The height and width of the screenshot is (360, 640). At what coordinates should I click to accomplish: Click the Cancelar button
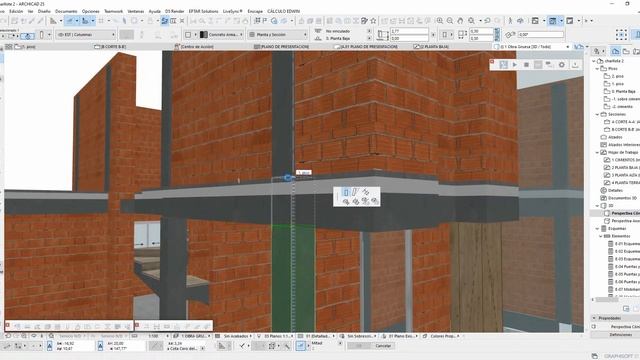[x=383, y=346]
